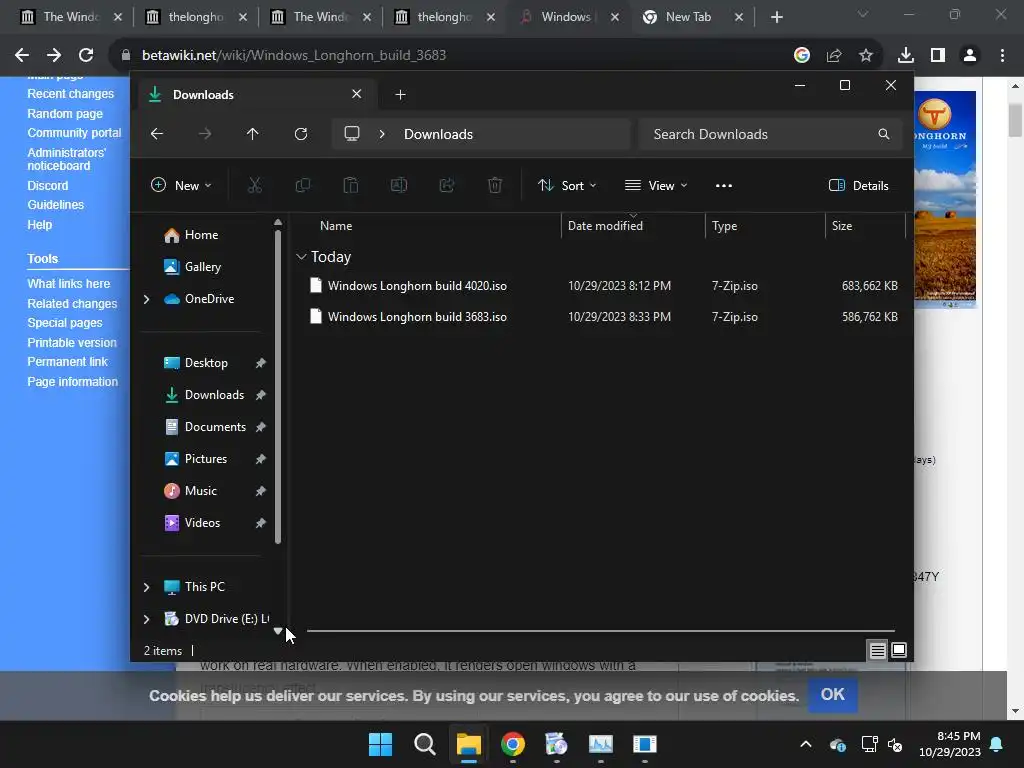The height and width of the screenshot is (768, 1024).
Task: Toggle the Details pane
Action: click(858, 185)
